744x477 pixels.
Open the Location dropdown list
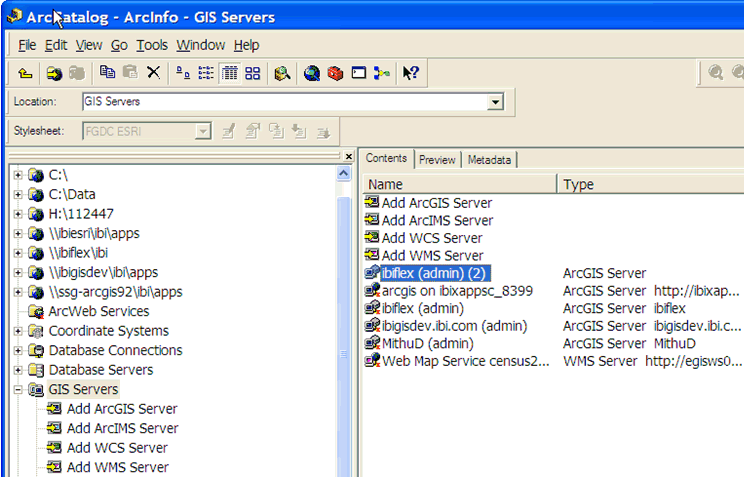(x=495, y=102)
